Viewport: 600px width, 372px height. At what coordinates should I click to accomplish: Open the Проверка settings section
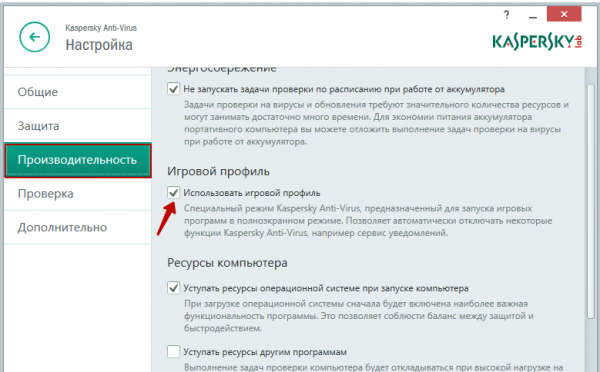[78, 194]
